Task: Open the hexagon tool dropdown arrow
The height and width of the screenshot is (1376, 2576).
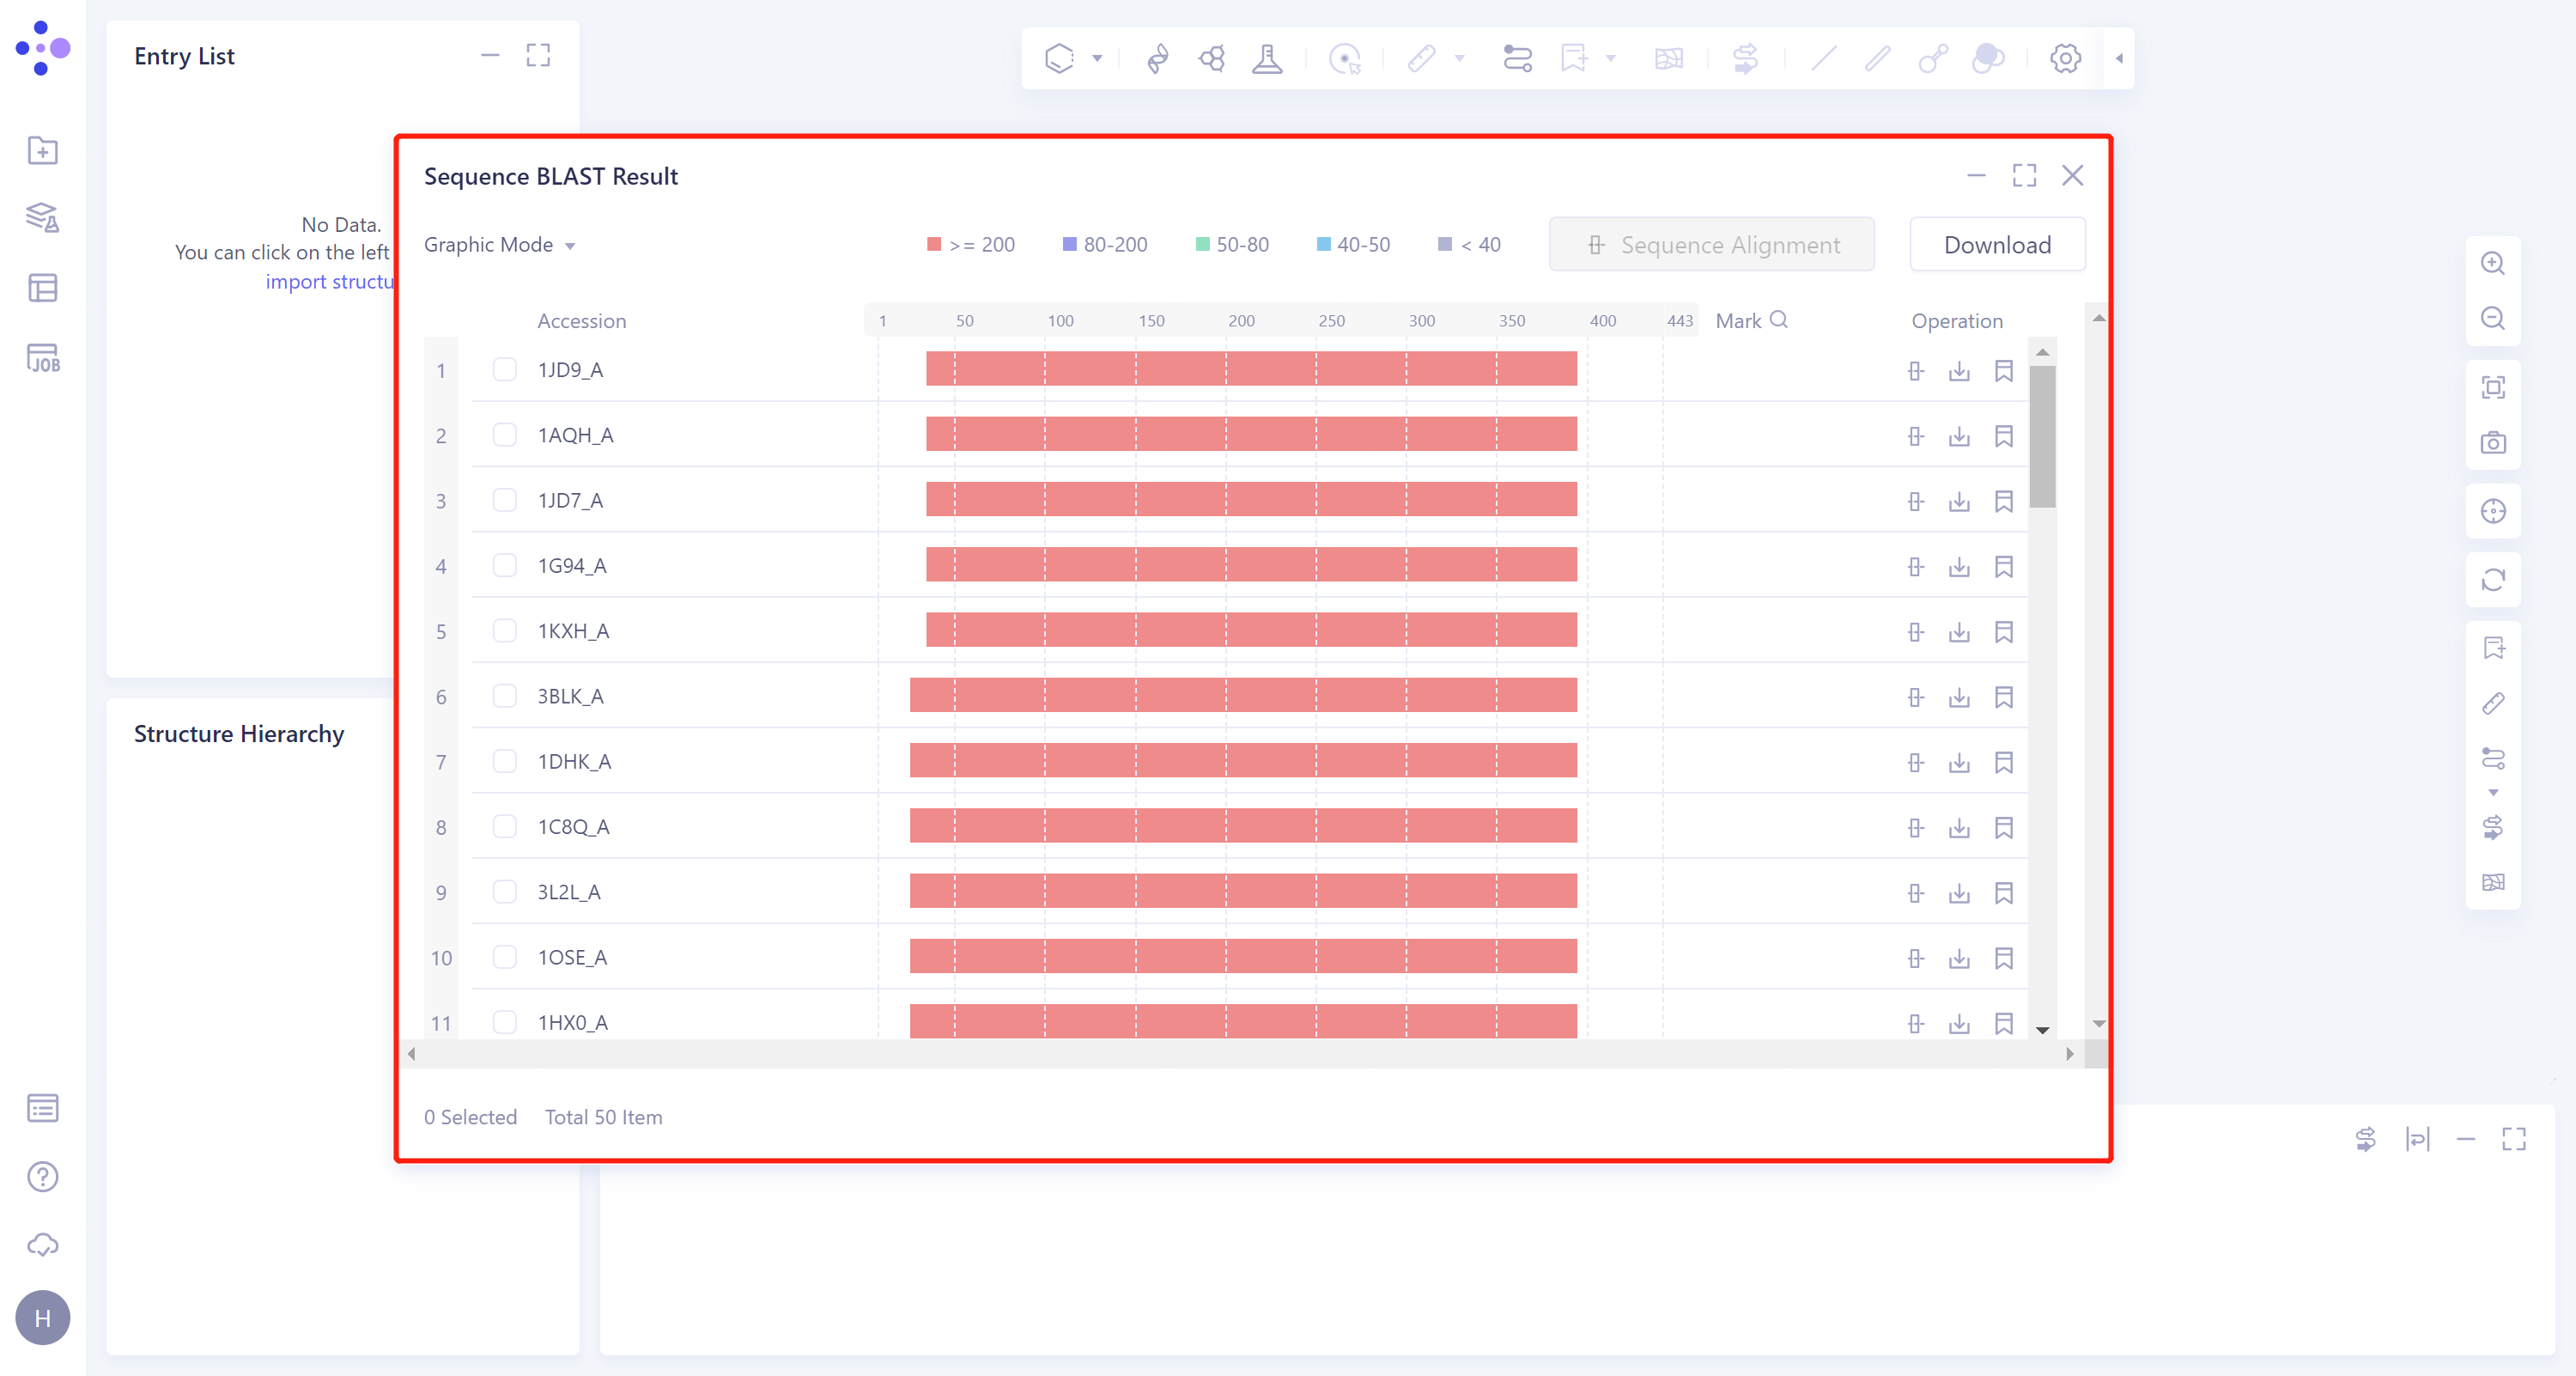Action: pos(1097,58)
